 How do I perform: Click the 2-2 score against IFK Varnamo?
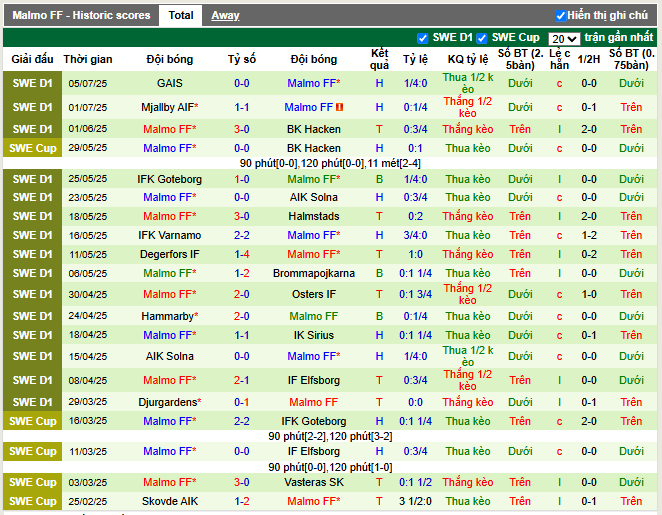coord(242,235)
